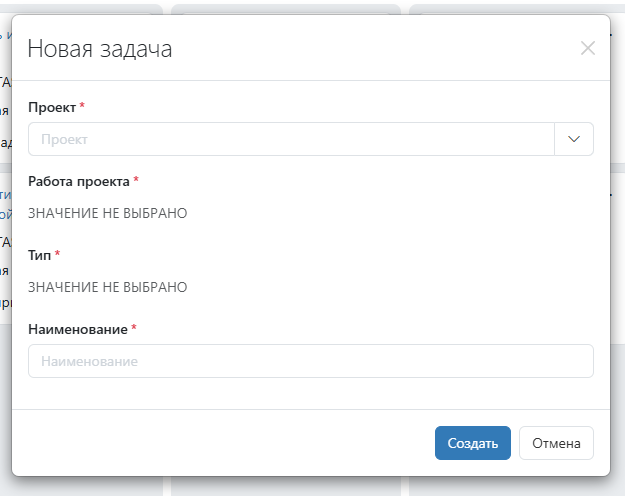Screen dimensions: 625x496
Task: Click the Тип field label
Action: pos(39,255)
